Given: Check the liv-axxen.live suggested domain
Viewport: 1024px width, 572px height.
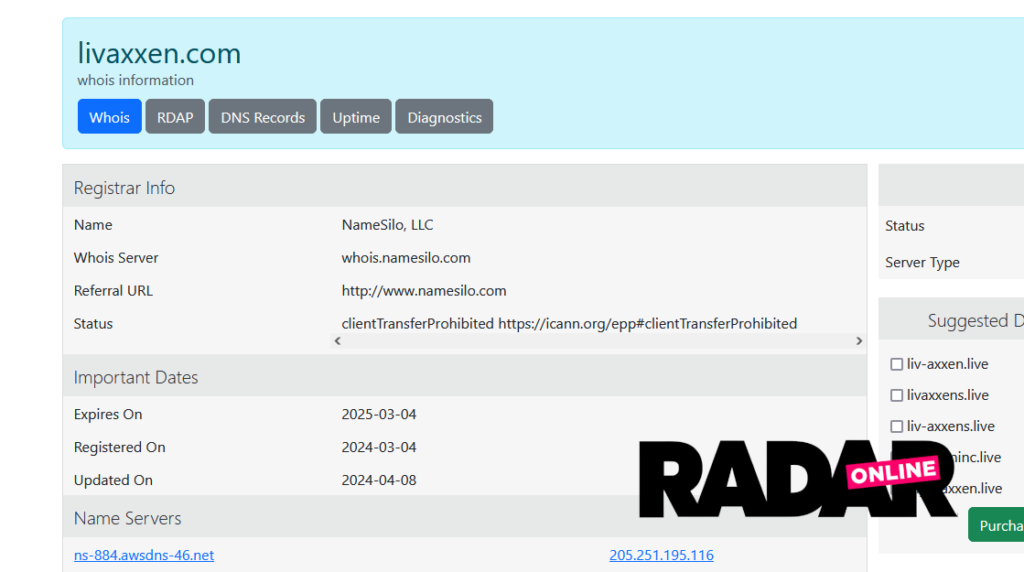Looking at the screenshot, I should [897, 365].
